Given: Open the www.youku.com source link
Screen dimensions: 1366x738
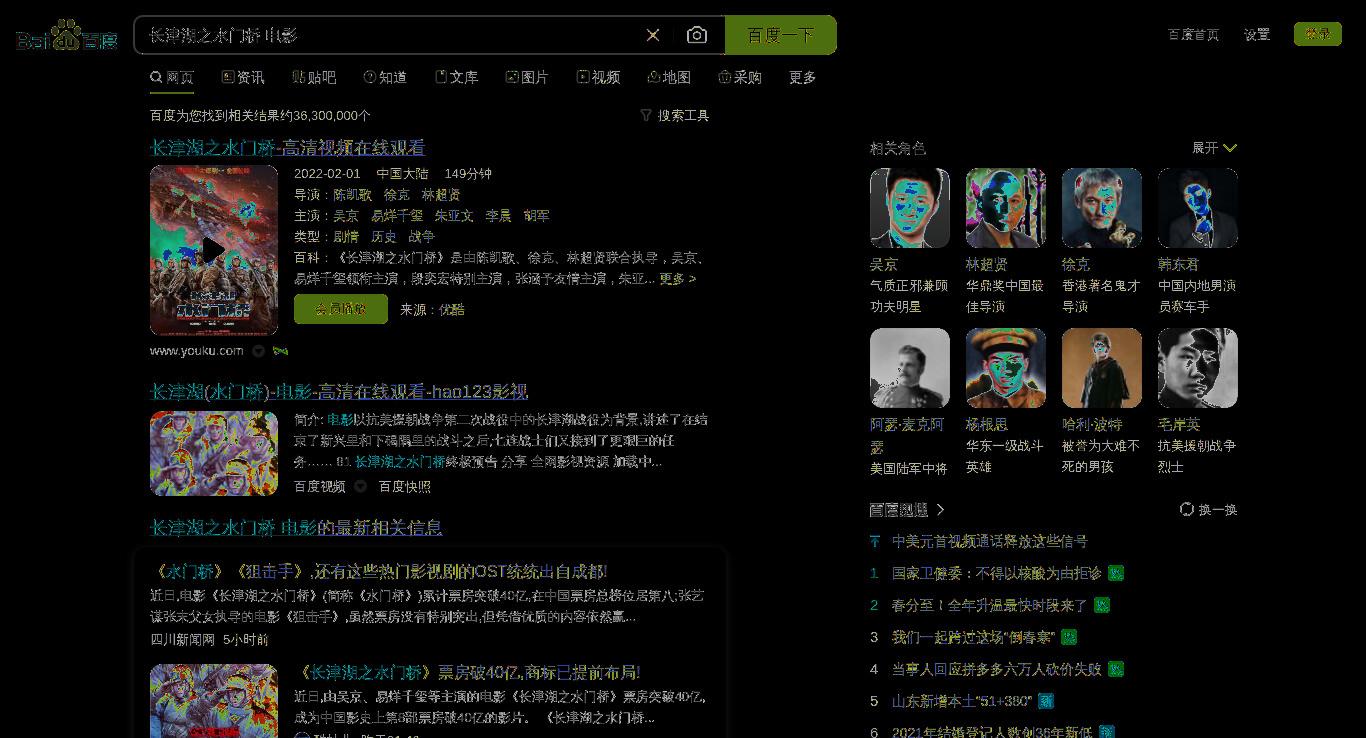Looking at the screenshot, I should (x=197, y=351).
